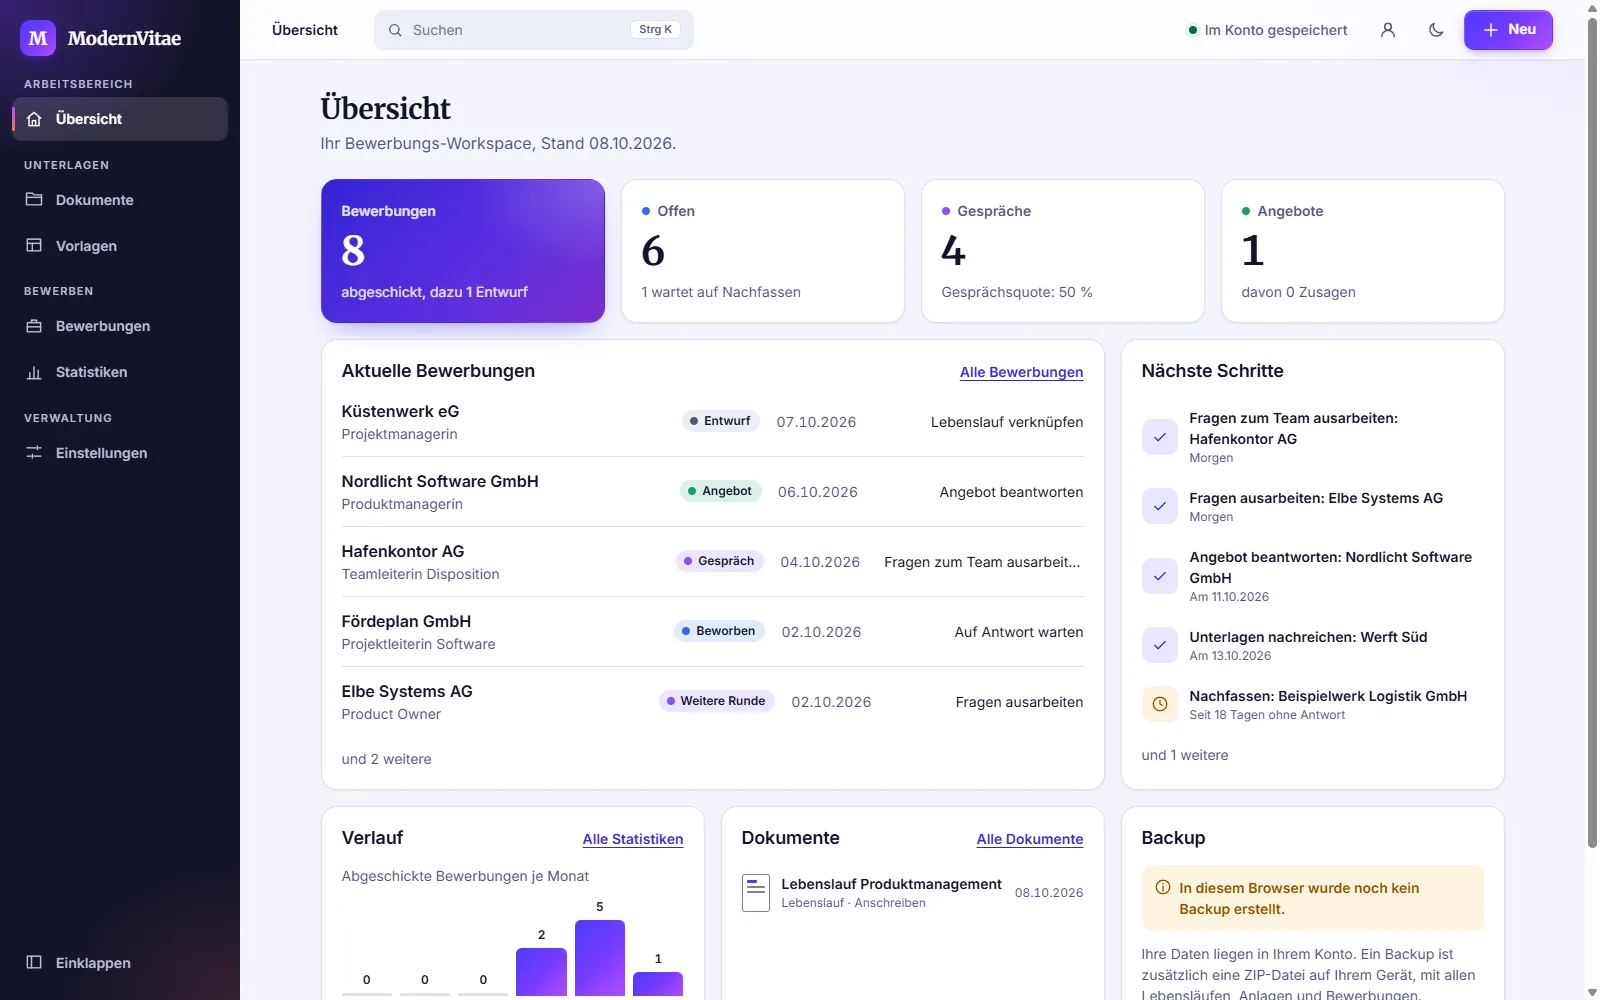Open the Bewerbungen summary card
The image size is (1600, 1000).
[463, 251]
